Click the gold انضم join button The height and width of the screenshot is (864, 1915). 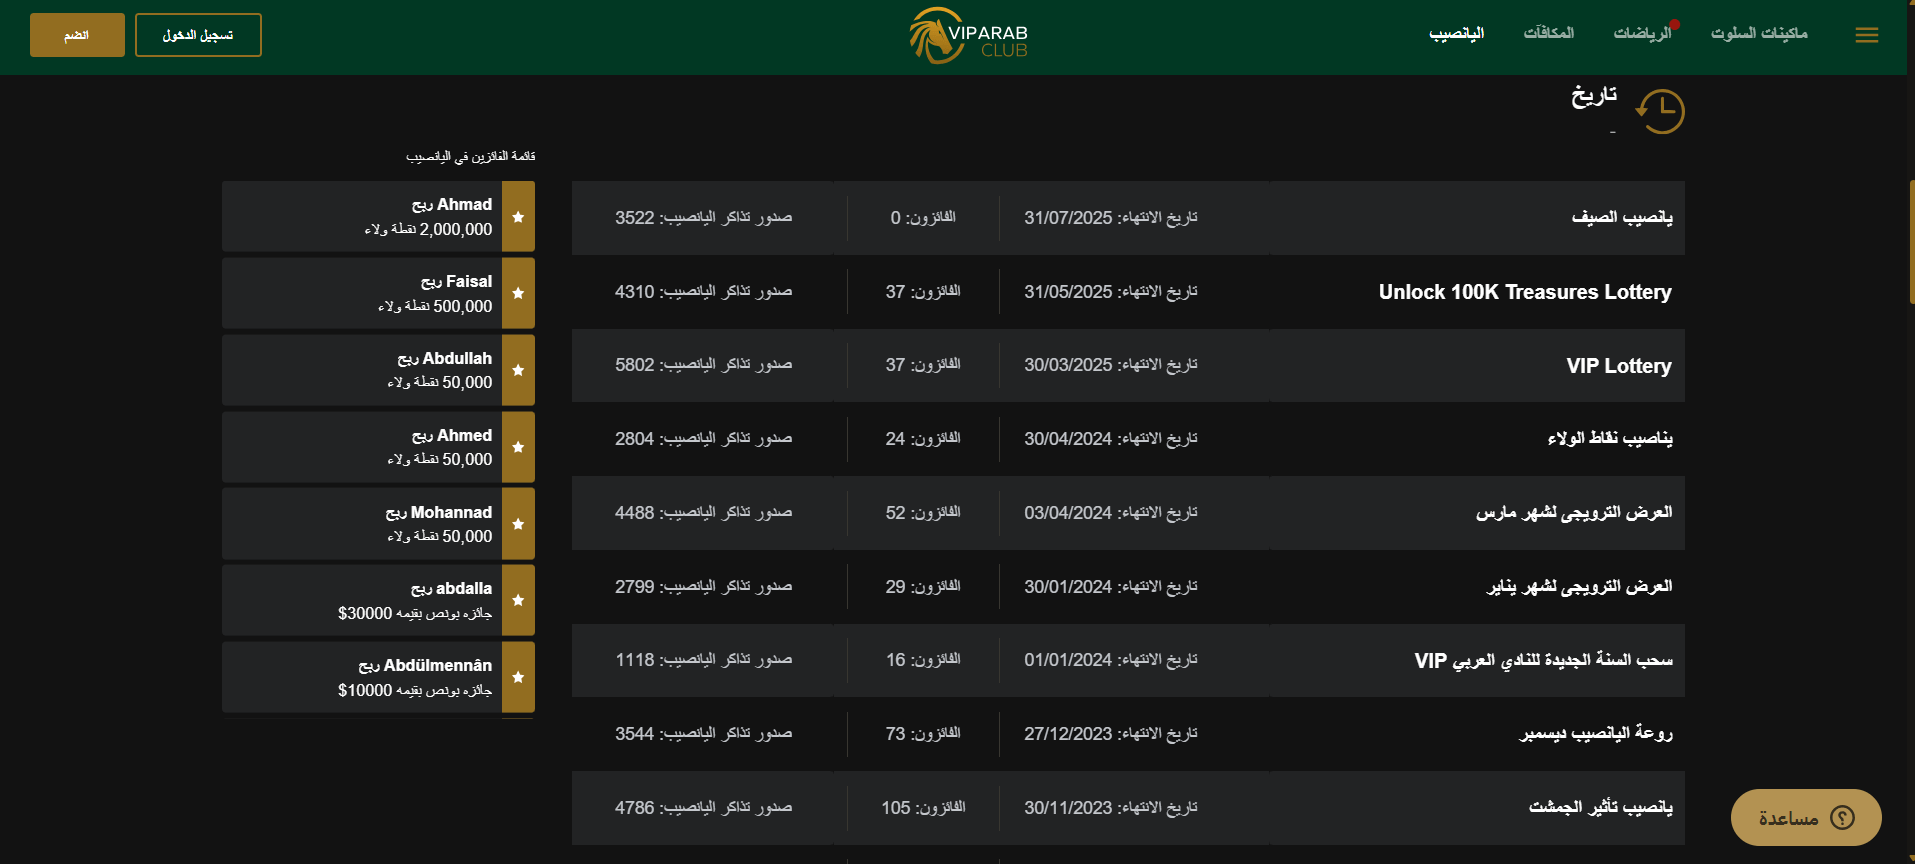[77, 35]
